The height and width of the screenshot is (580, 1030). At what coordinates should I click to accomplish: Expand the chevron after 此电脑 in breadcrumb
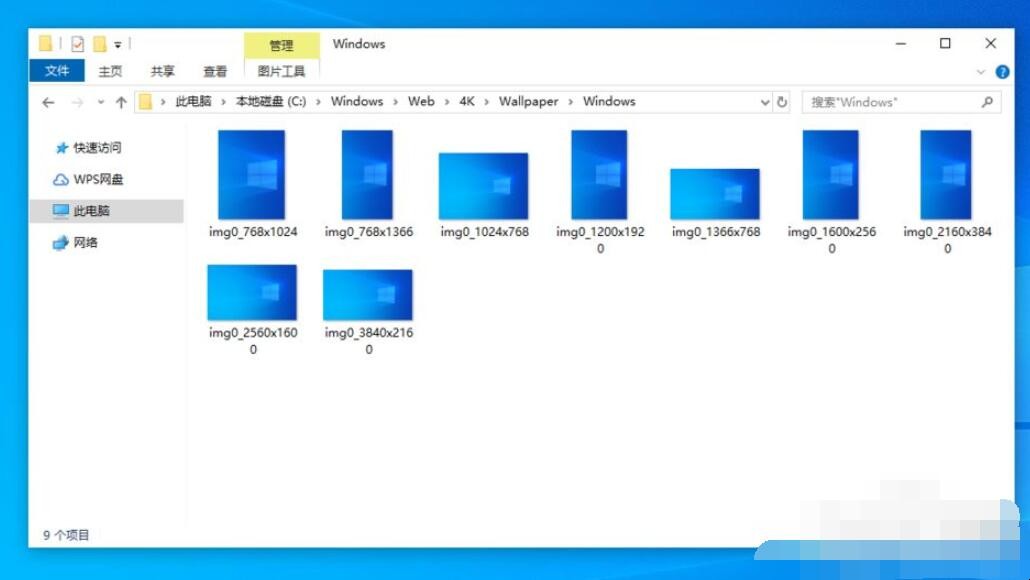click(x=223, y=102)
